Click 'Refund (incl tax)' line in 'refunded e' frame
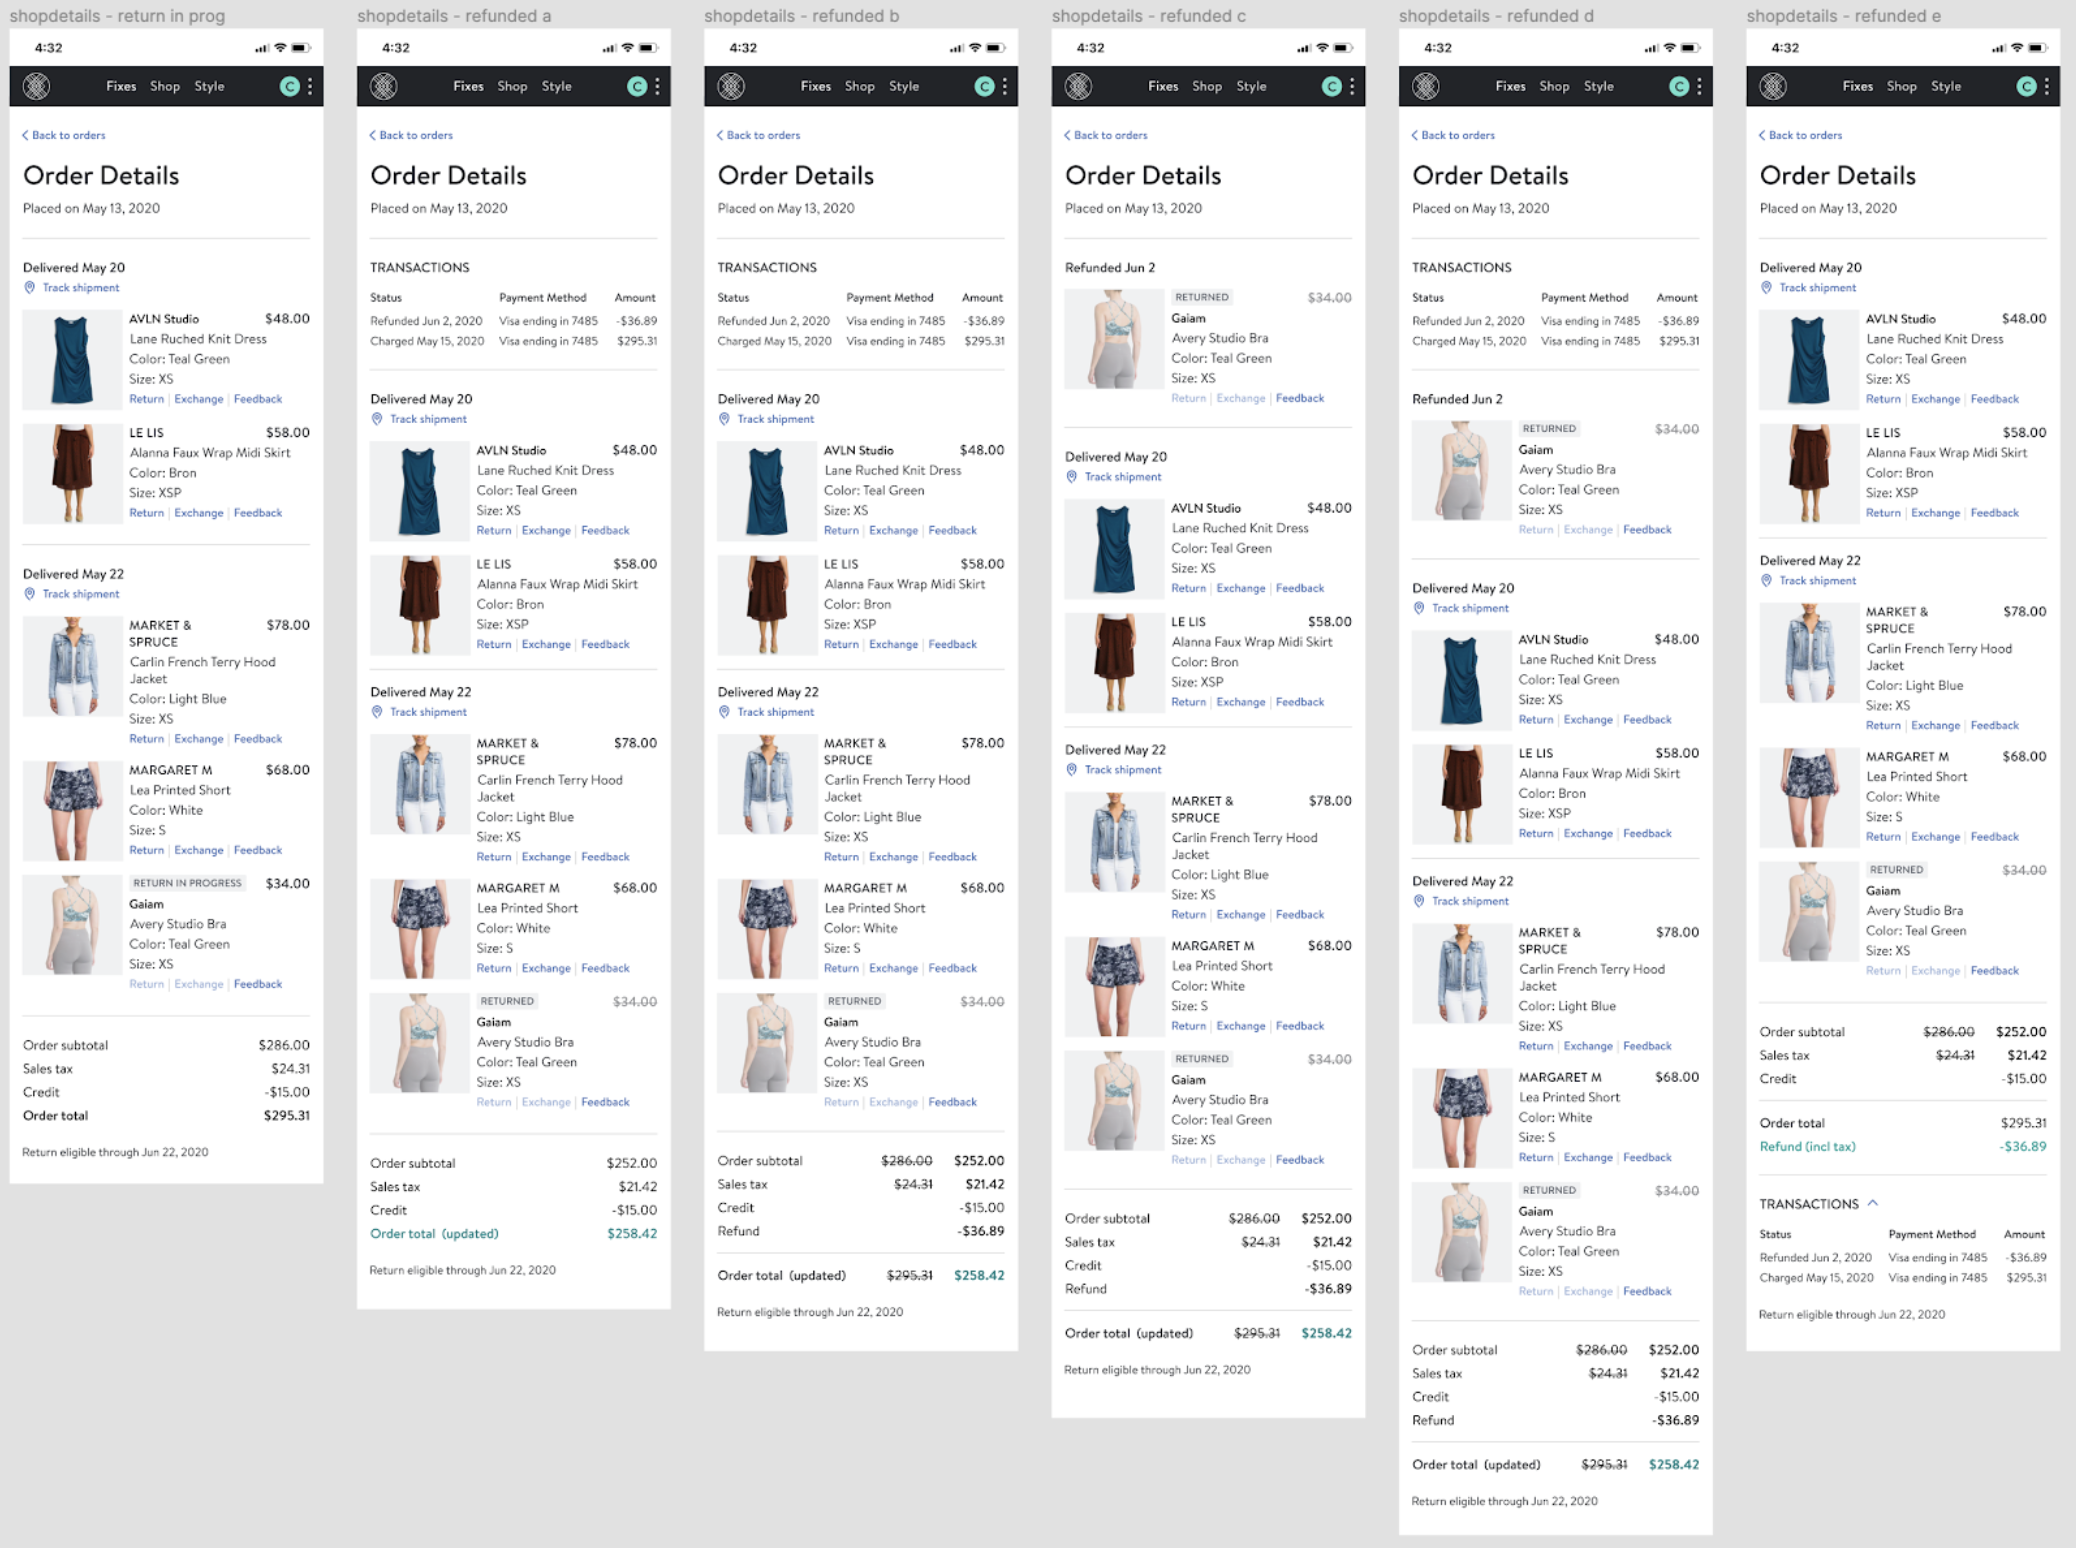 (x=1807, y=1147)
